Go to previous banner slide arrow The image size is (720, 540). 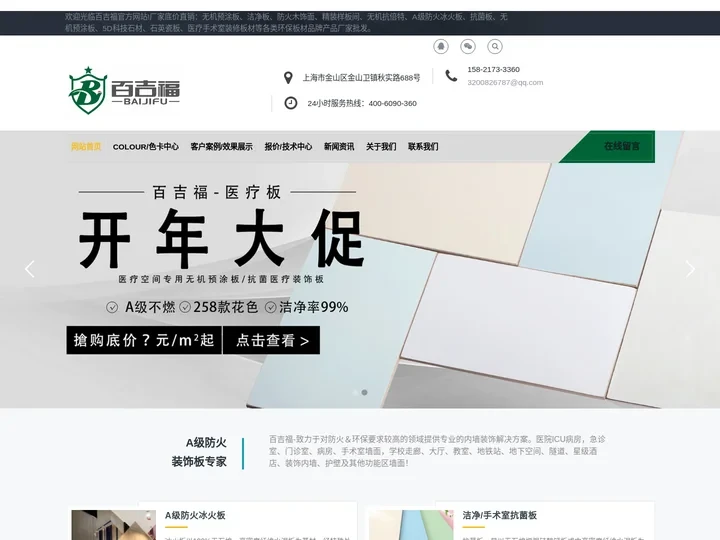pos(30,269)
